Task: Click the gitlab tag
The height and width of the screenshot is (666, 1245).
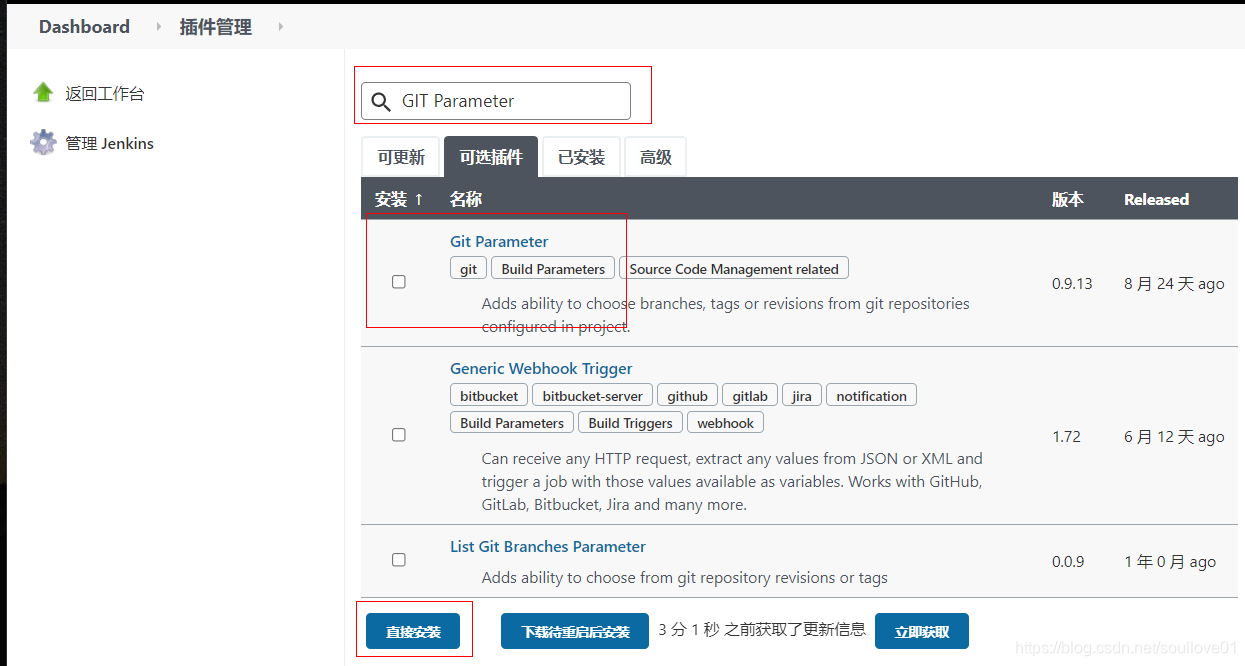Action: click(750, 396)
